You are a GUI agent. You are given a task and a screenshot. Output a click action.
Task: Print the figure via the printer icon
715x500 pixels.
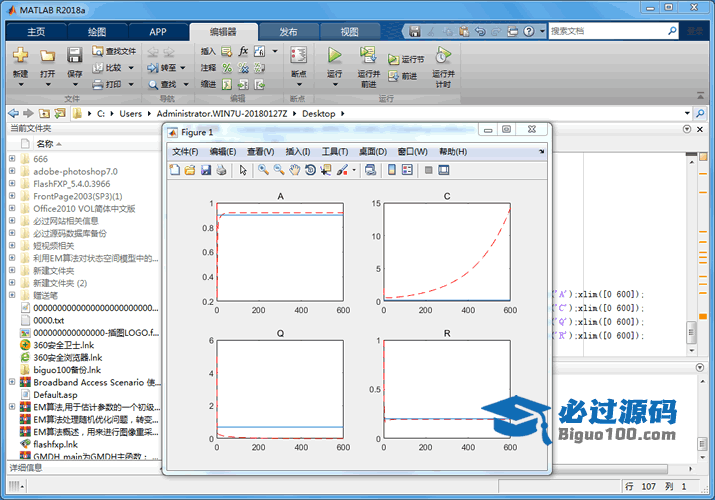221,170
